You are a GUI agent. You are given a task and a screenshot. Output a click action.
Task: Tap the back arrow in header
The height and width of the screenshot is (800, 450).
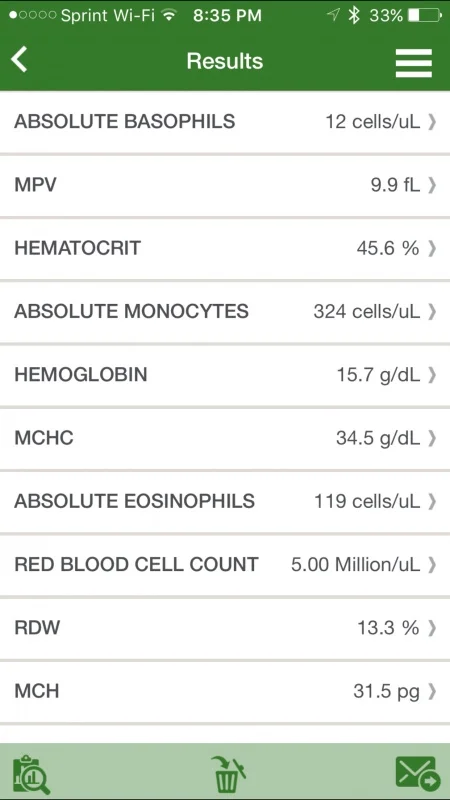[x=19, y=60]
